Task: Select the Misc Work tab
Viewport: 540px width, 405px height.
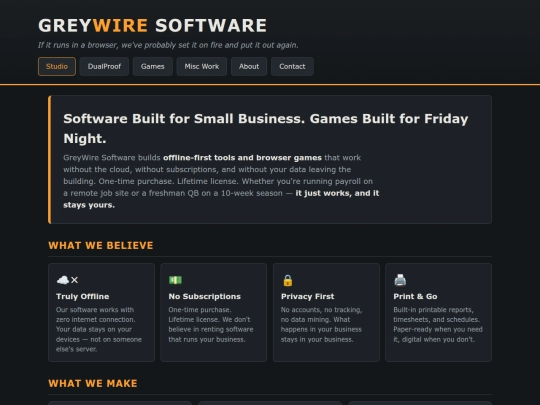Action: [201, 66]
